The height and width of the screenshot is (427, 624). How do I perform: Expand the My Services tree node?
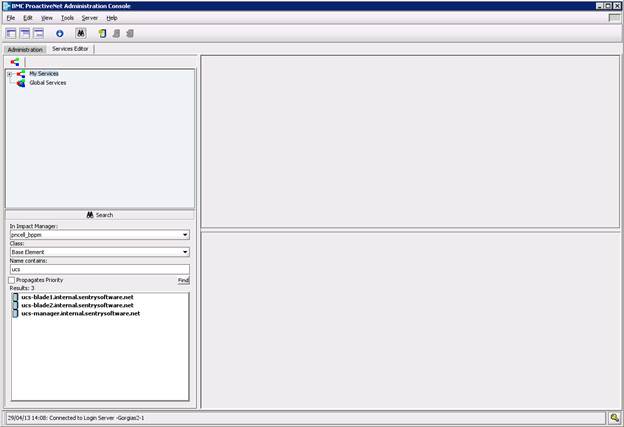(9, 74)
